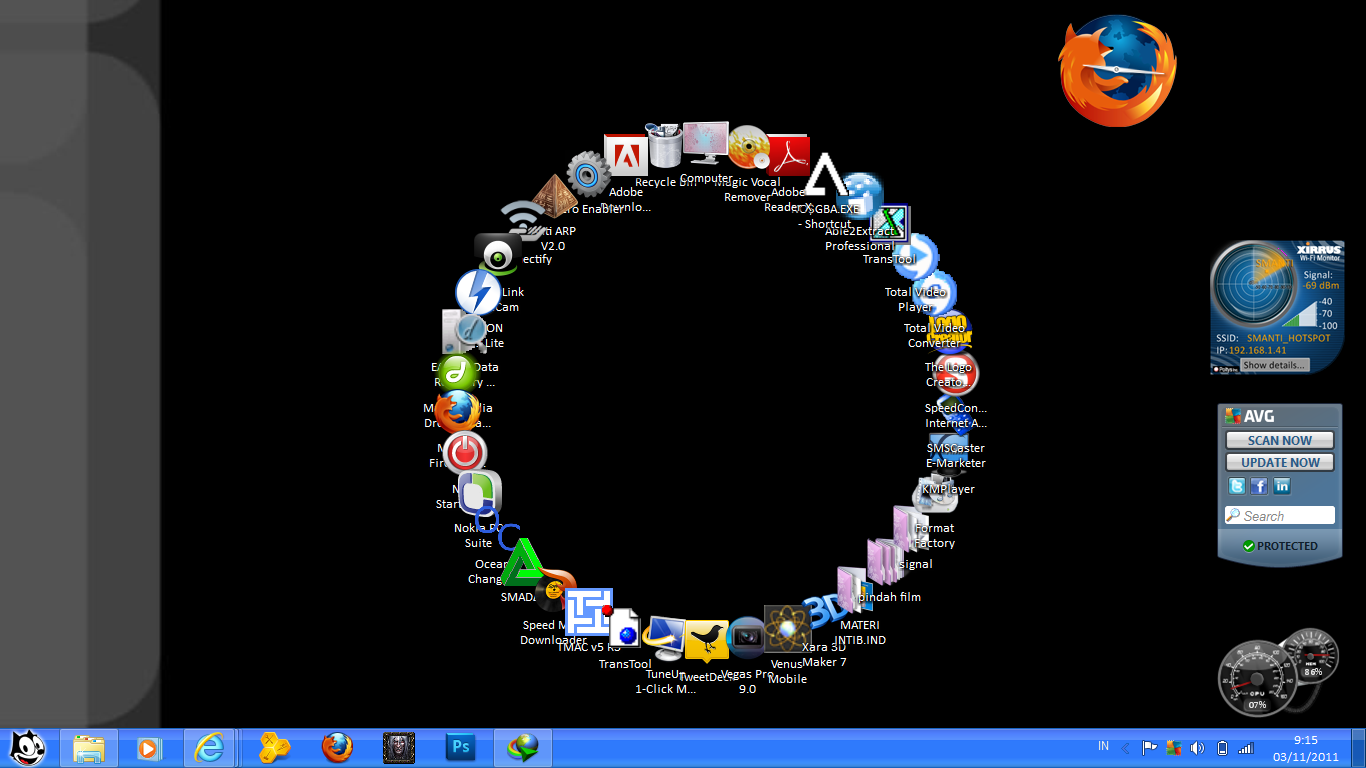Image resolution: width=1366 pixels, height=768 pixels.
Task: Click the CPU meter gauge gadget
Action: 1257,679
